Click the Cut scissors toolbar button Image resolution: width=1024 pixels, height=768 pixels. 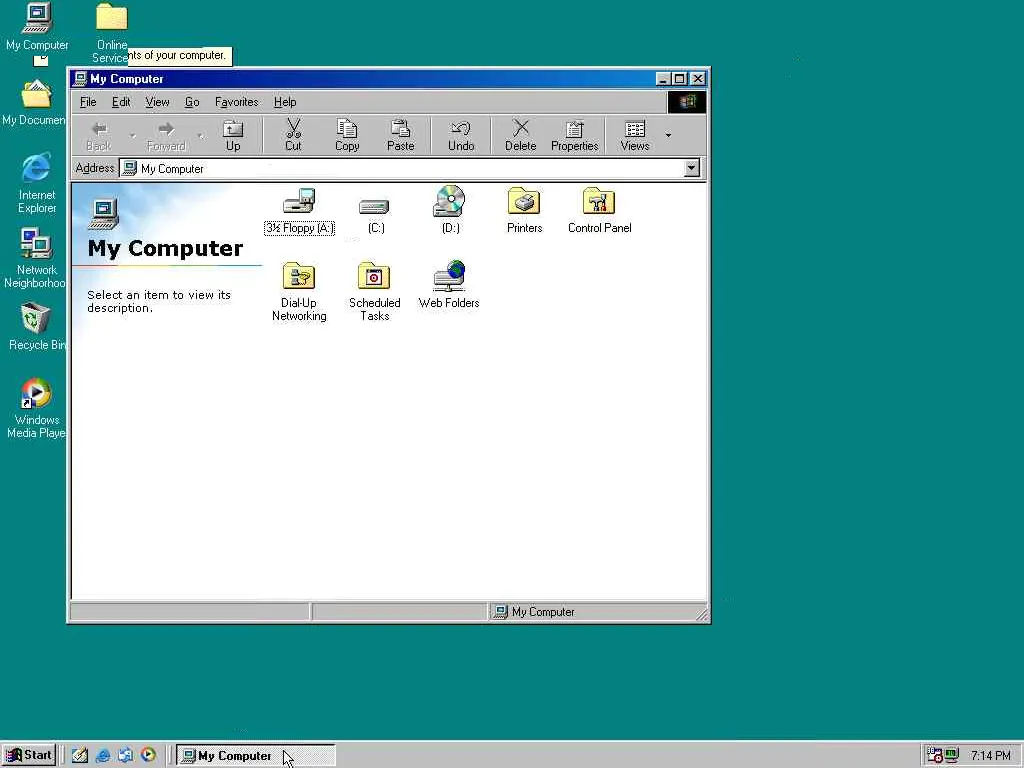(x=293, y=135)
